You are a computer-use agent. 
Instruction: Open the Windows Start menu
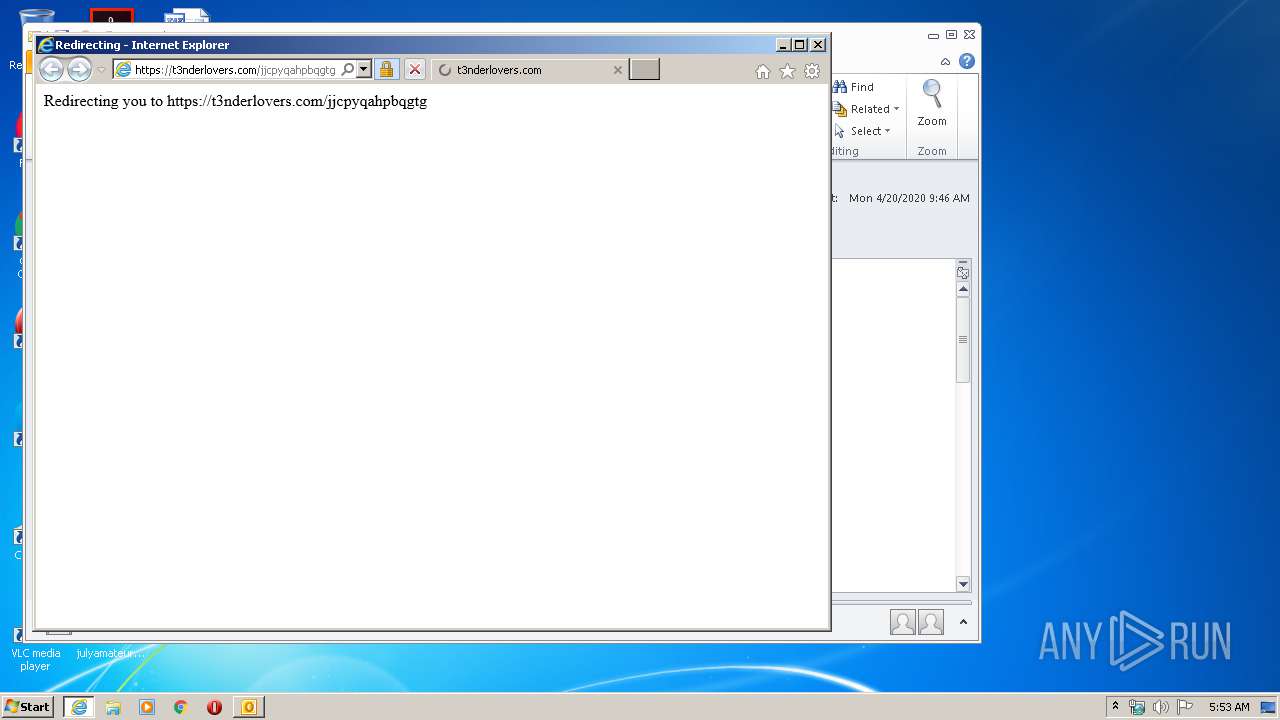[27, 707]
